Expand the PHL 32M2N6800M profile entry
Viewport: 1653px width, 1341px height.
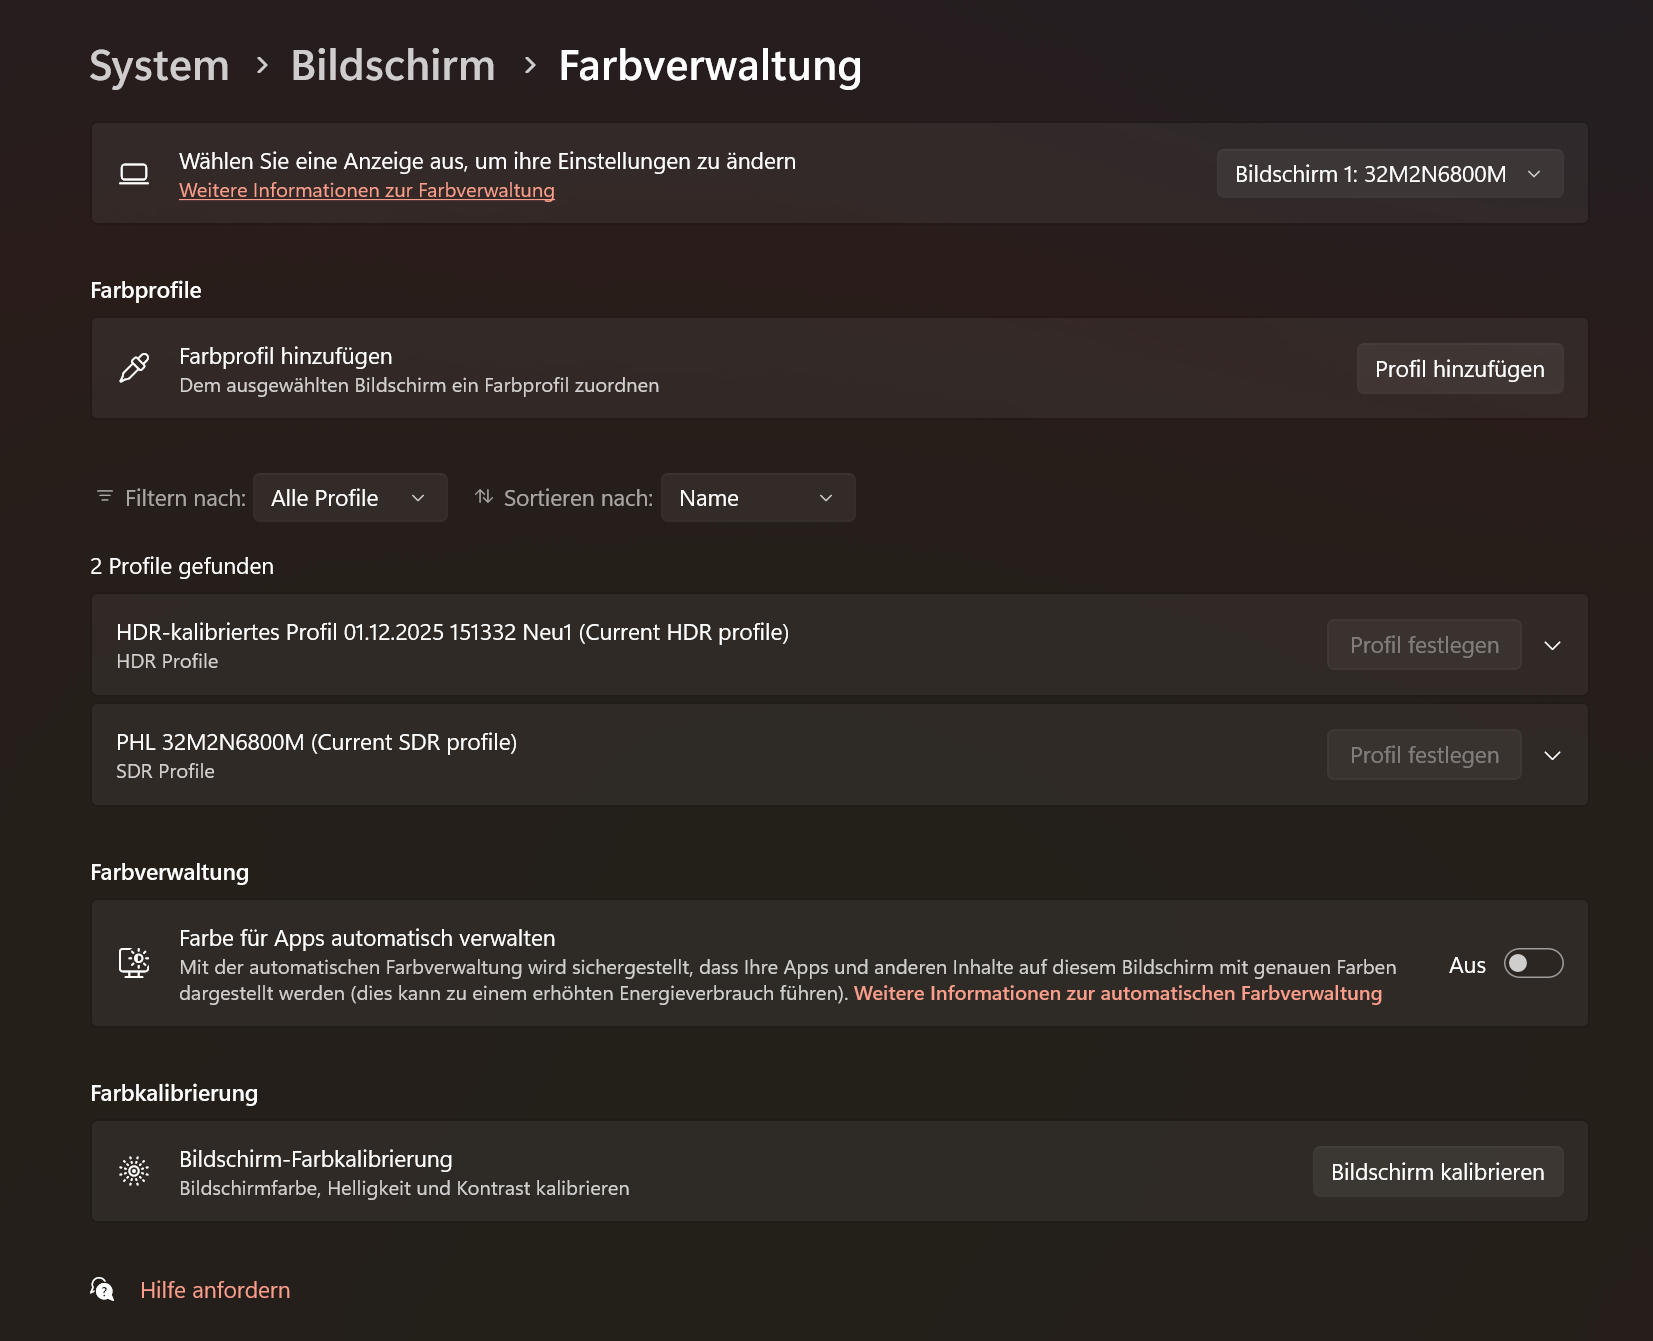tap(1552, 755)
